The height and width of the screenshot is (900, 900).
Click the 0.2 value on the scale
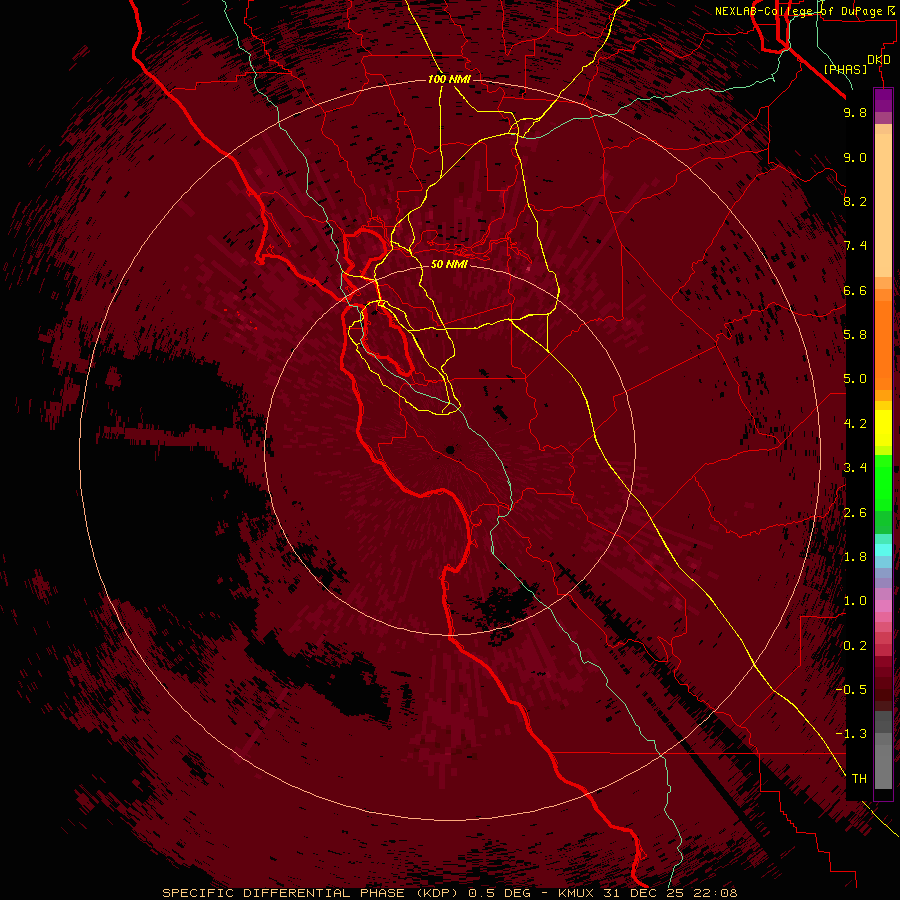855,646
